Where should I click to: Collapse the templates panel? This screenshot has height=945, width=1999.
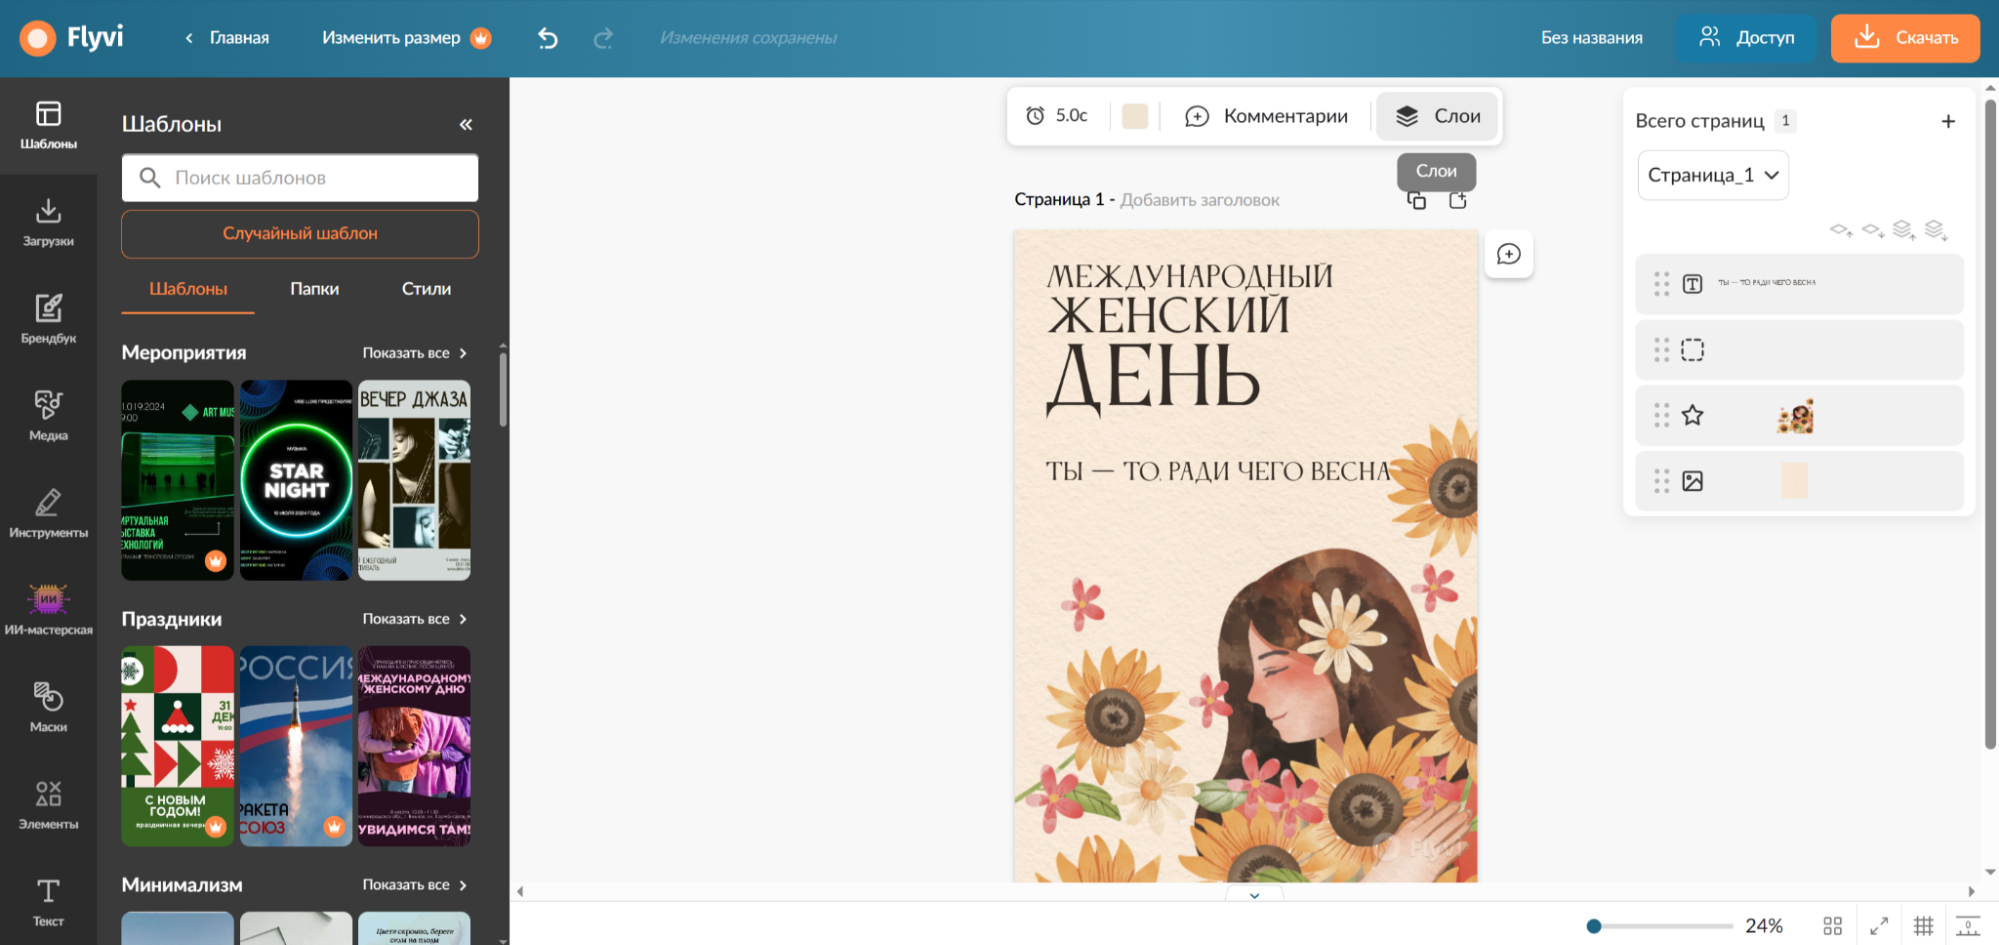465,124
